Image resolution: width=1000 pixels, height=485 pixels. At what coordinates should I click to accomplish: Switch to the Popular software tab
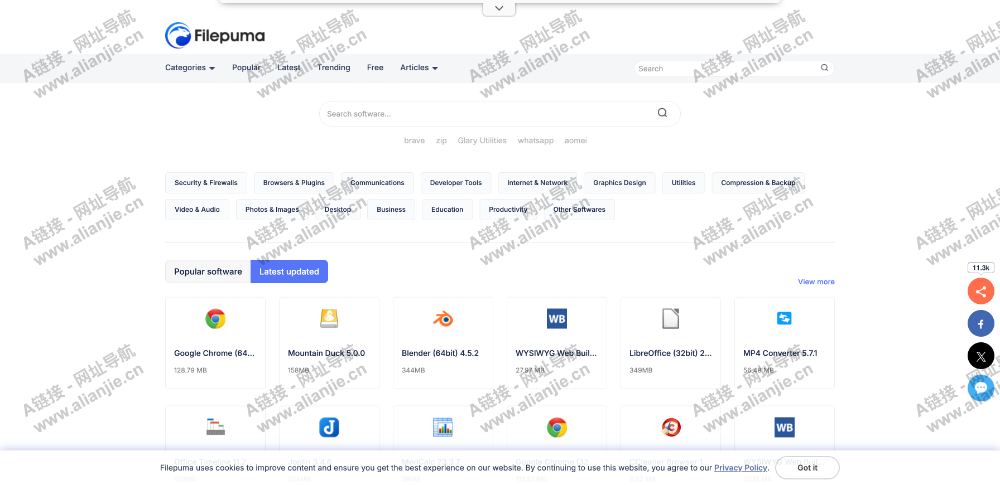(x=208, y=271)
